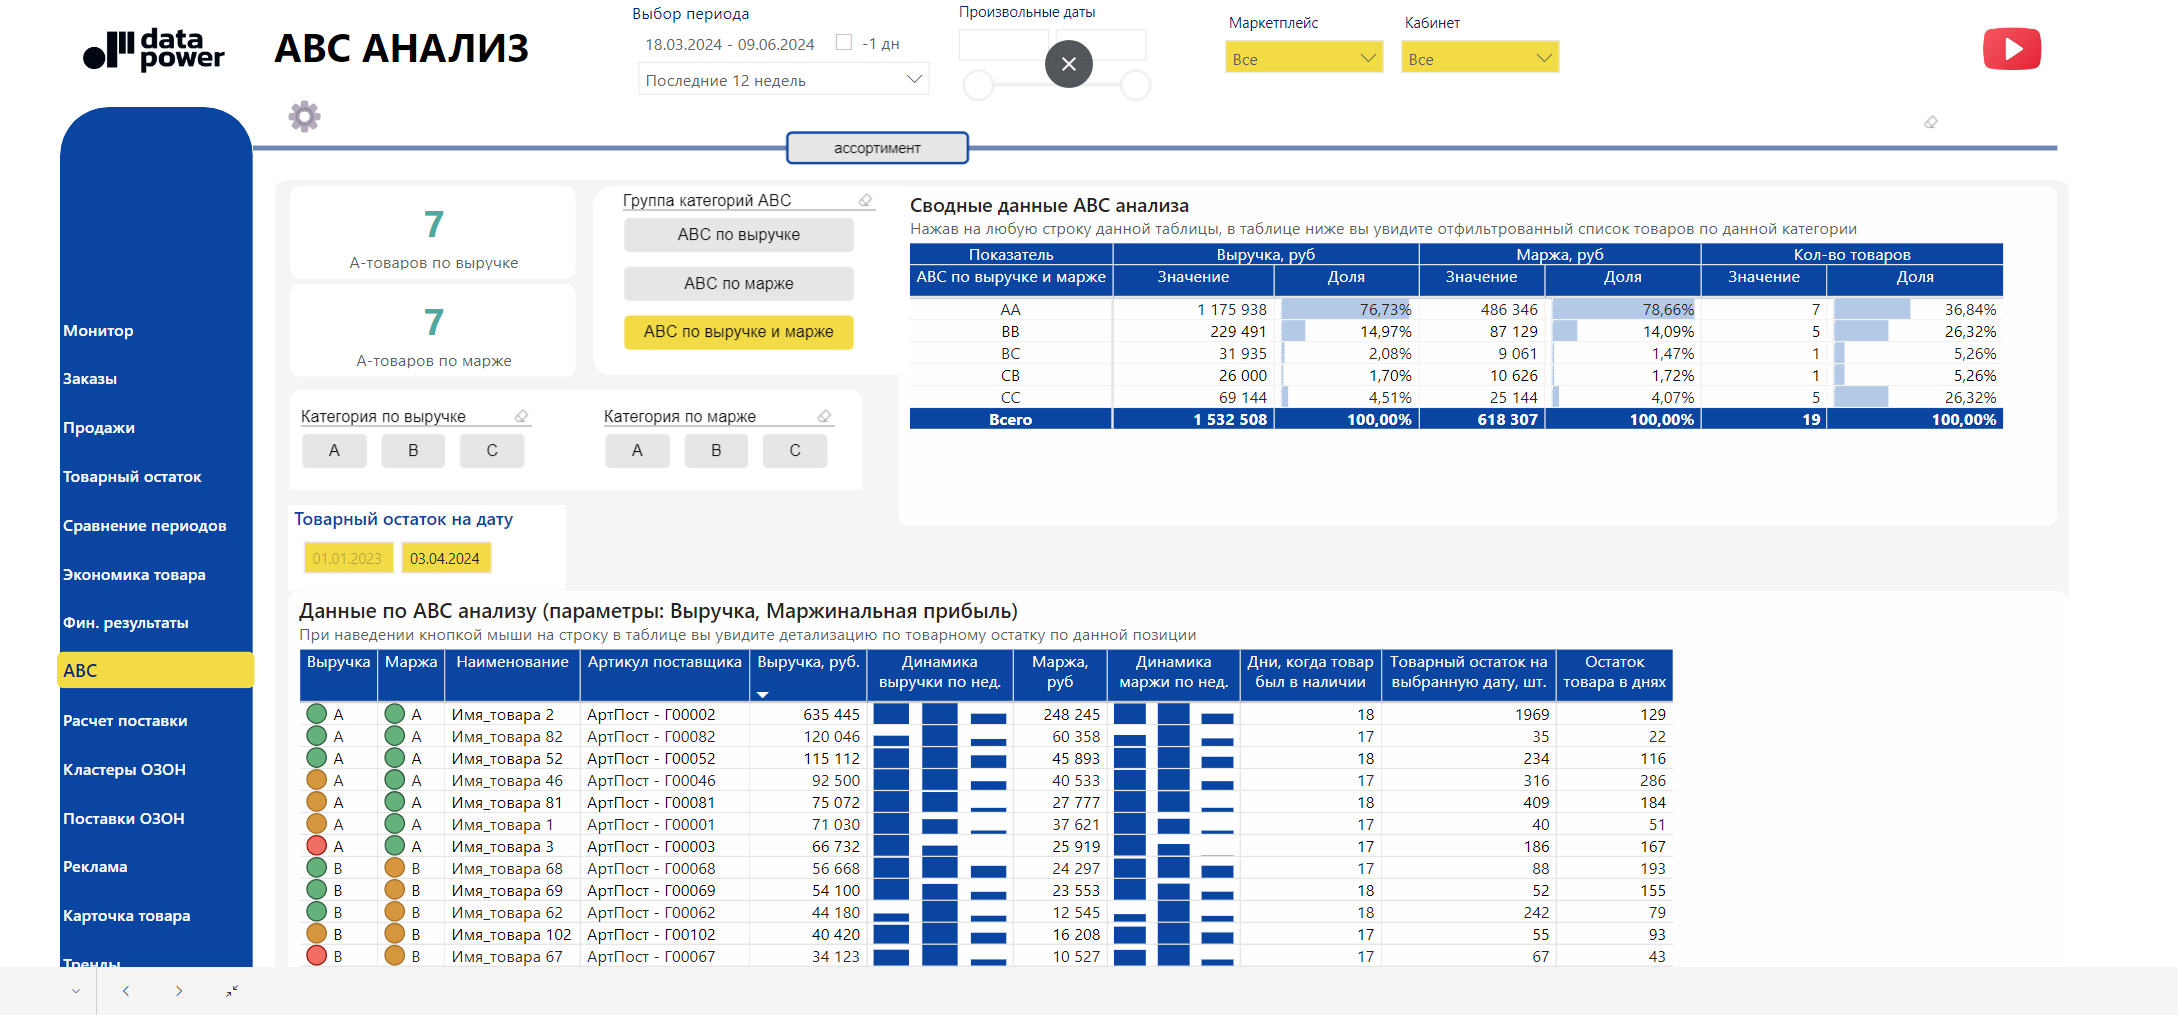Image resolution: width=2178 pixels, height=1015 pixels.
Task: Toggle the -1 дн checkbox
Action: click(x=844, y=42)
